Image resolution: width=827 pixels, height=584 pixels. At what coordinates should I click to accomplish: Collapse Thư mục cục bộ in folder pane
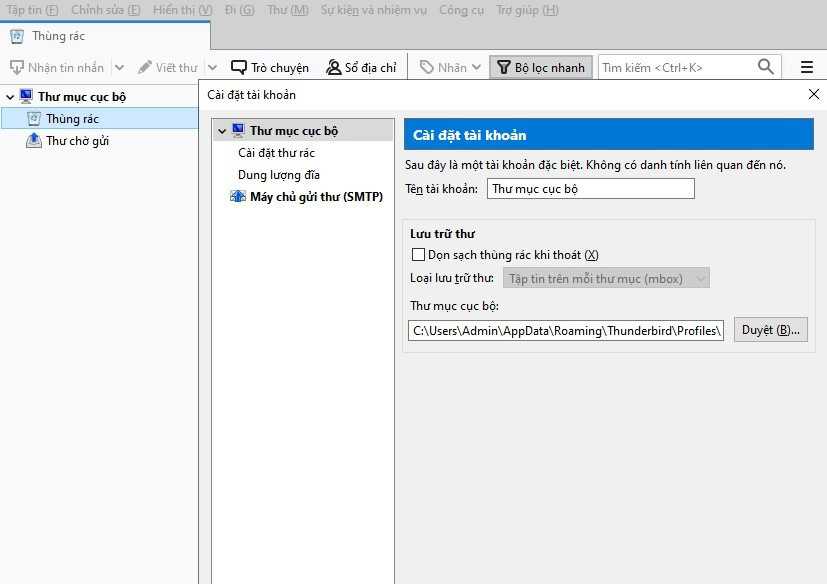(10, 97)
